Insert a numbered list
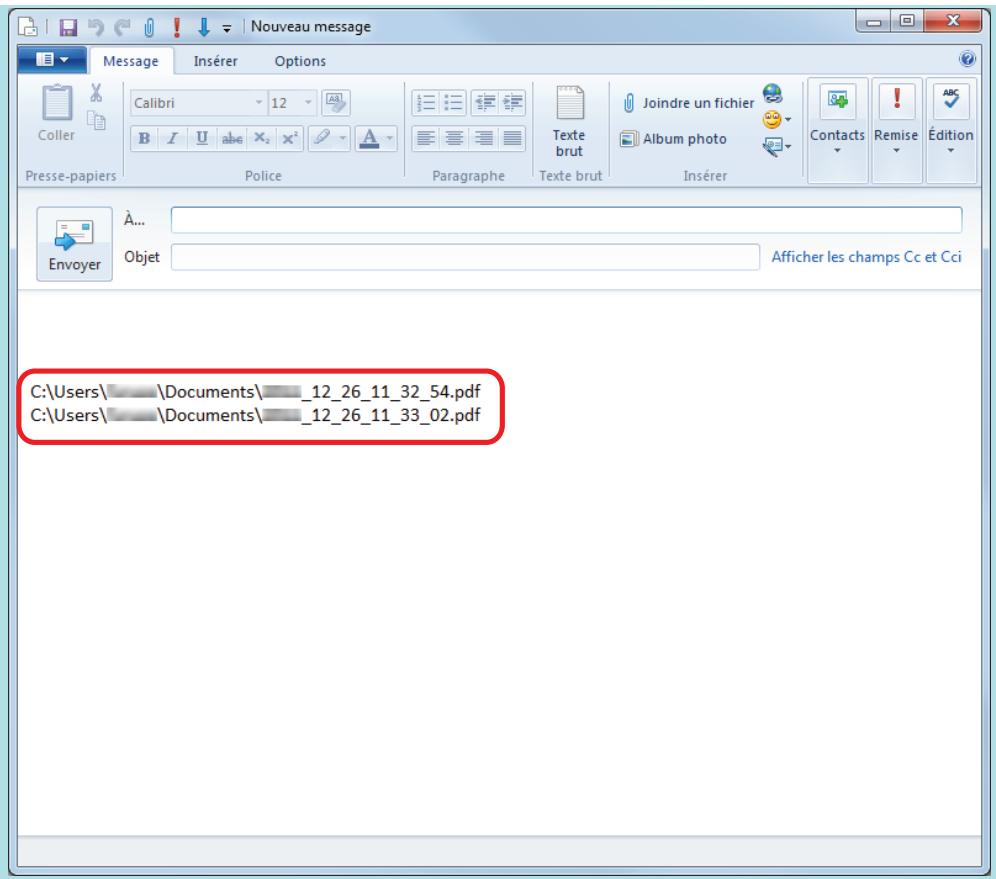 pyautogui.click(x=426, y=102)
